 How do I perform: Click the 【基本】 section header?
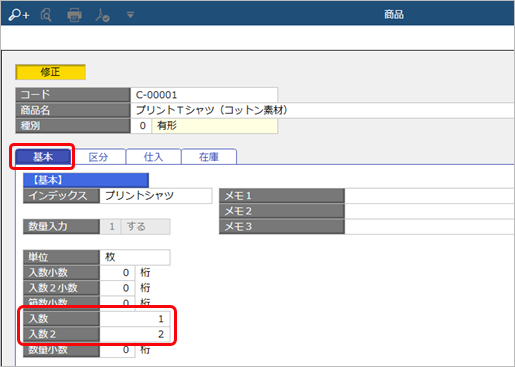[86, 180]
